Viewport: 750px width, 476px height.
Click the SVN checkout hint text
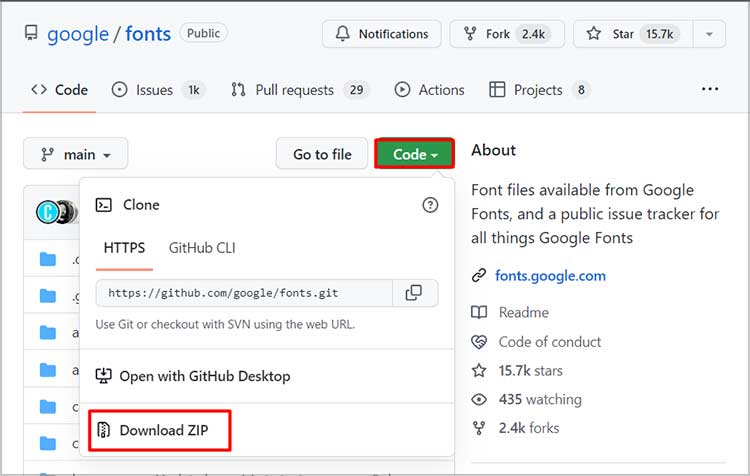coord(225,324)
